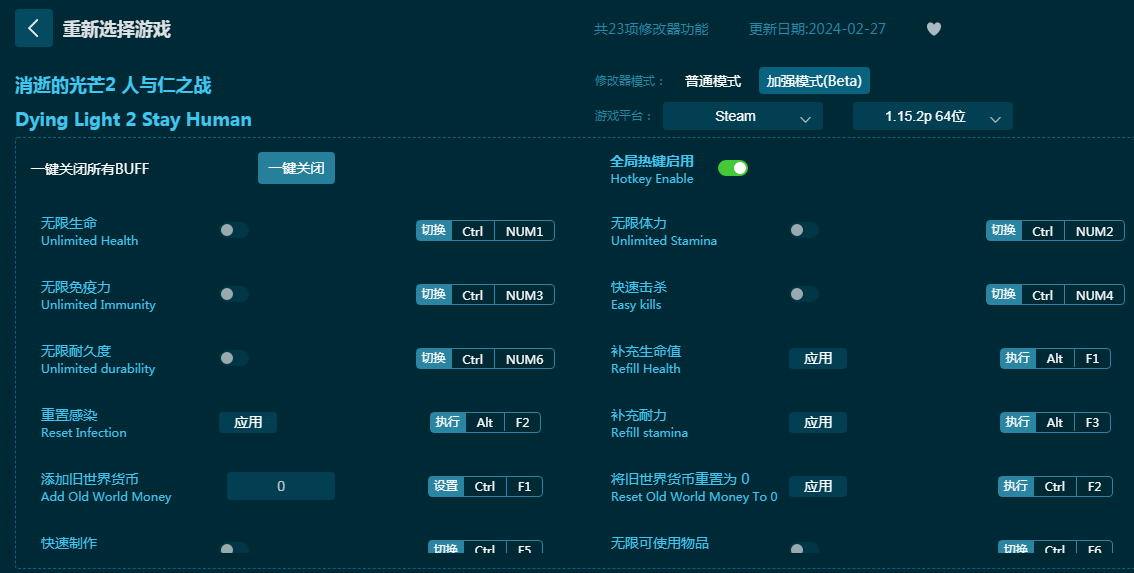This screenshot has width=1134, height=573.
Task: Turn on Unlimited Immunity switch
Action: [x=234, y=294]
